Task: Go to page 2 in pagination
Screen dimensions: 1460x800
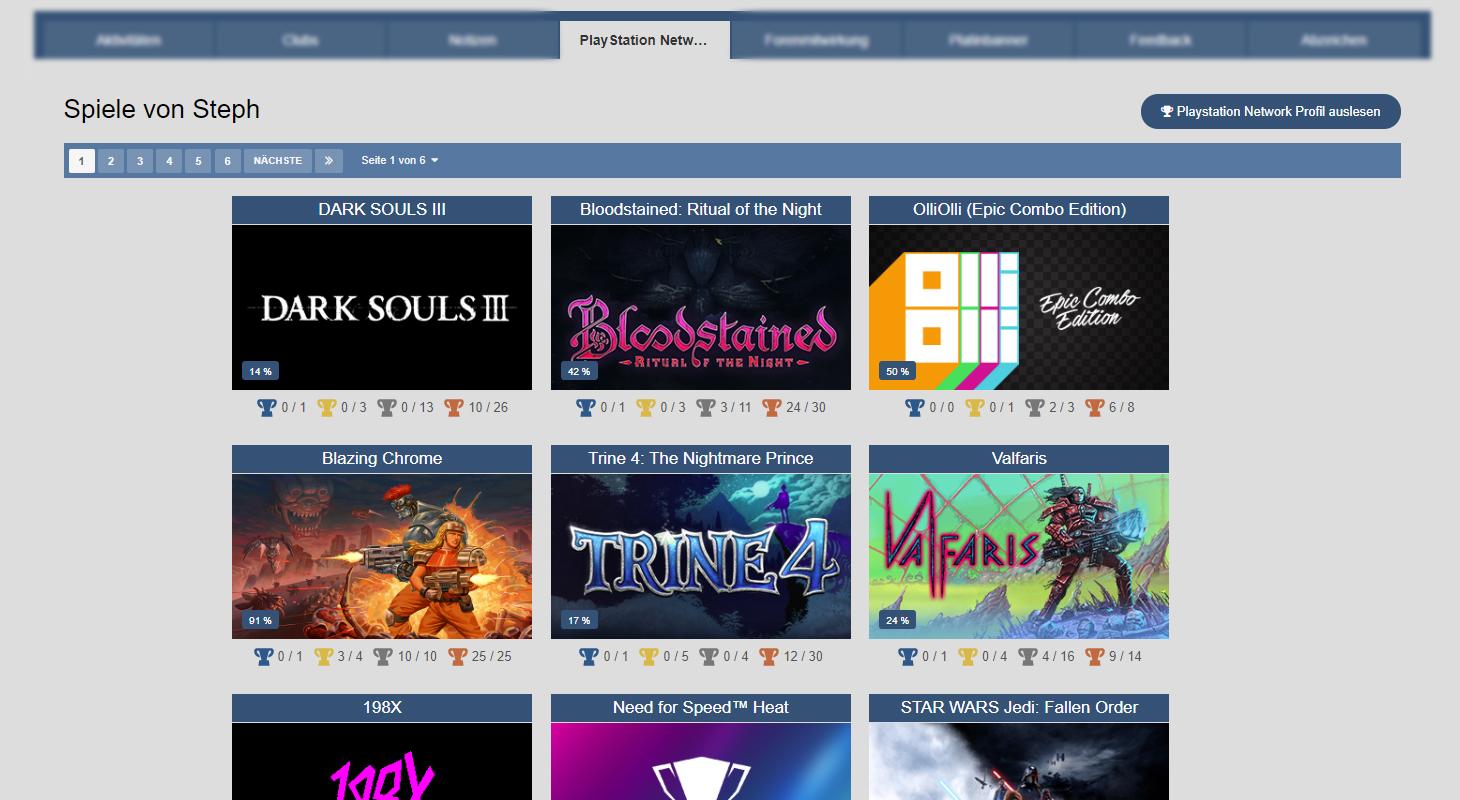Action: pyautogui.click(x=111, y=160)
